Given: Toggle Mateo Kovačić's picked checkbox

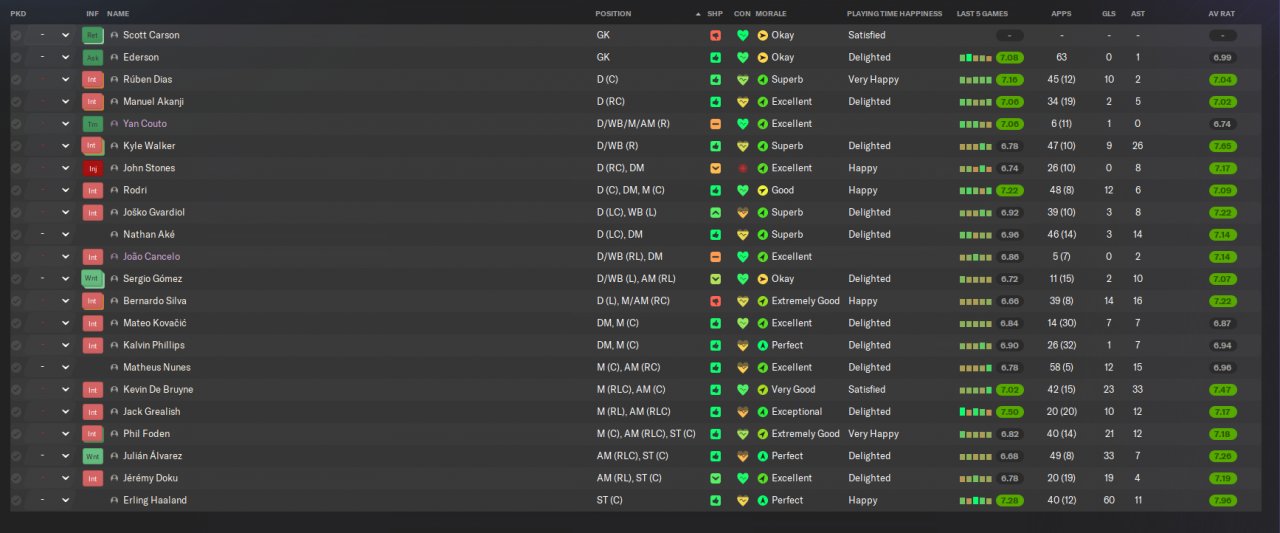Looking at the screenshot, I should pyautogui.click(x=16, y=323).
